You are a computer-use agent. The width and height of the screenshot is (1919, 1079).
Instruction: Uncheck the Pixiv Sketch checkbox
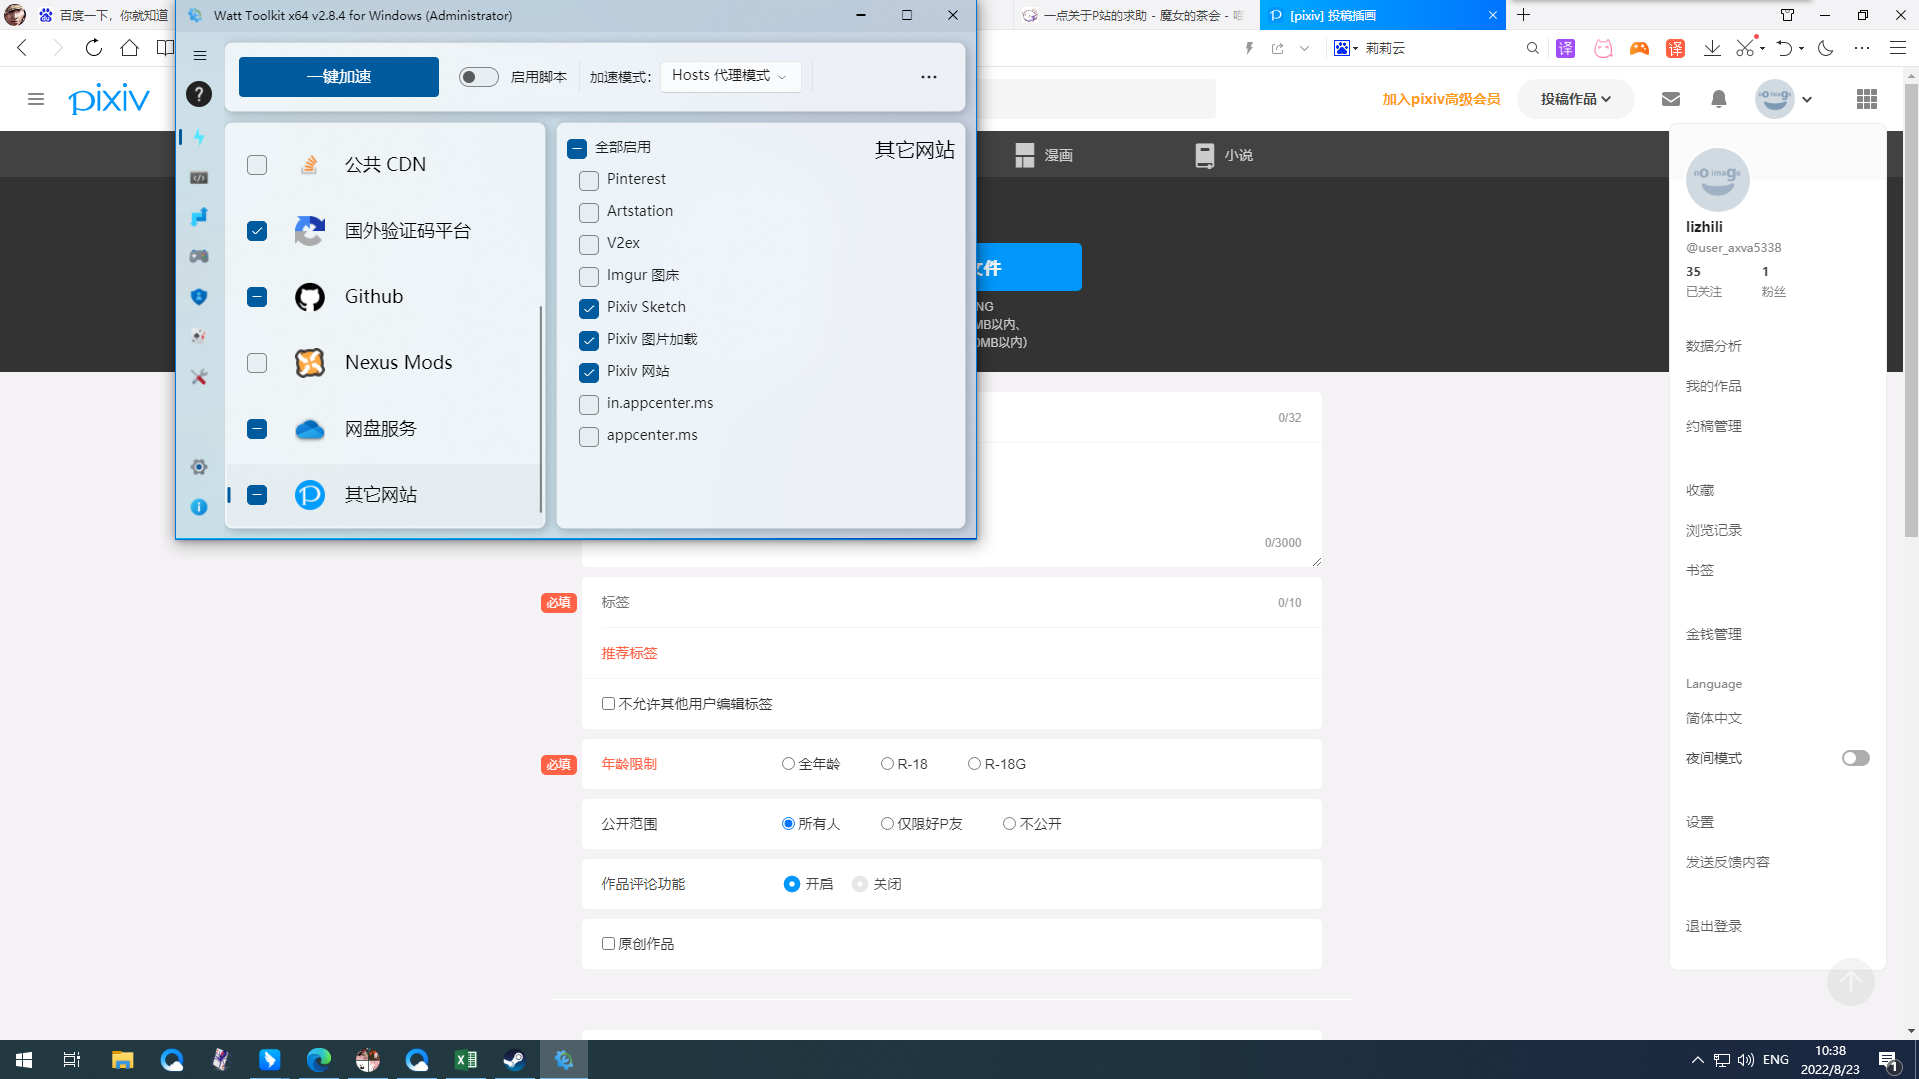tap(588, 308)
